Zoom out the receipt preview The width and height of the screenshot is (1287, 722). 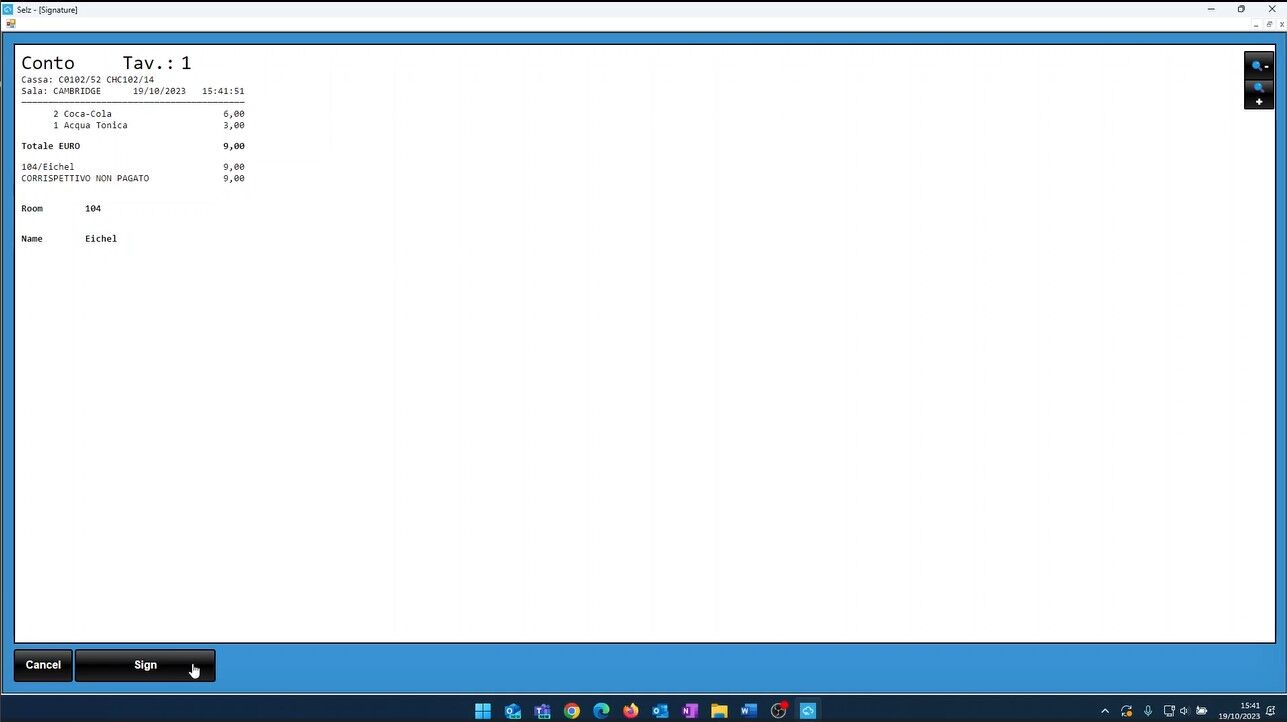point(1259,66)
